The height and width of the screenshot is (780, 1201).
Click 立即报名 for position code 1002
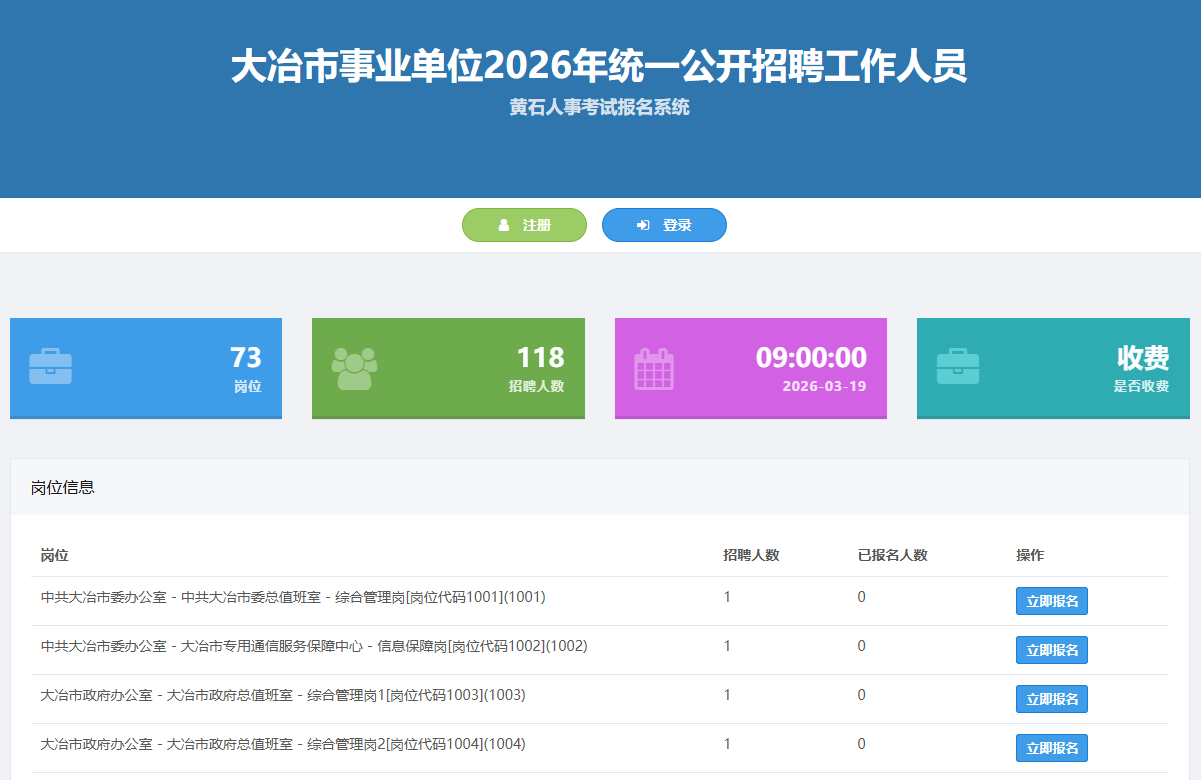point(1051,650)
